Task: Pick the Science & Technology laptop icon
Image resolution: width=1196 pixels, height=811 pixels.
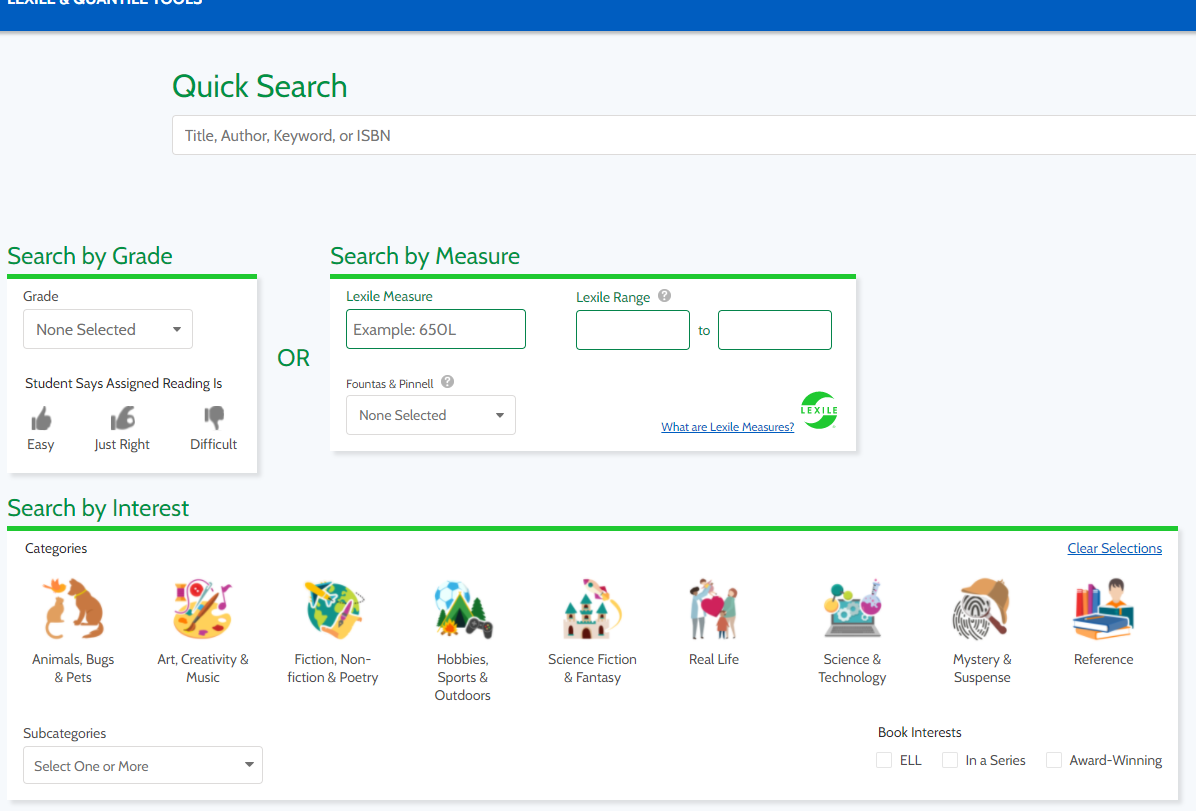Action: (852, 609)
